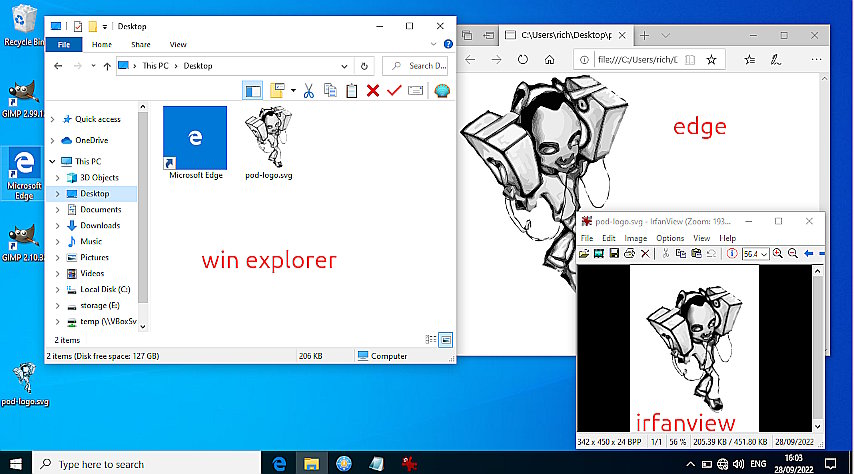Open a new tab in Edge
The height and width of the screenshot is (474, 854).
pos(644,35)
